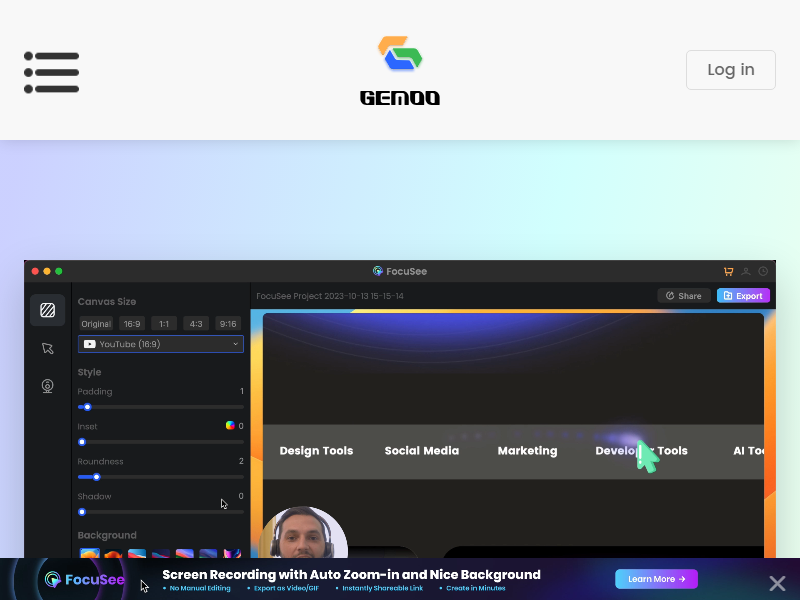The height and width of the screenshot is (600, 800).
Task: Click the Export button
Action: 743,296
